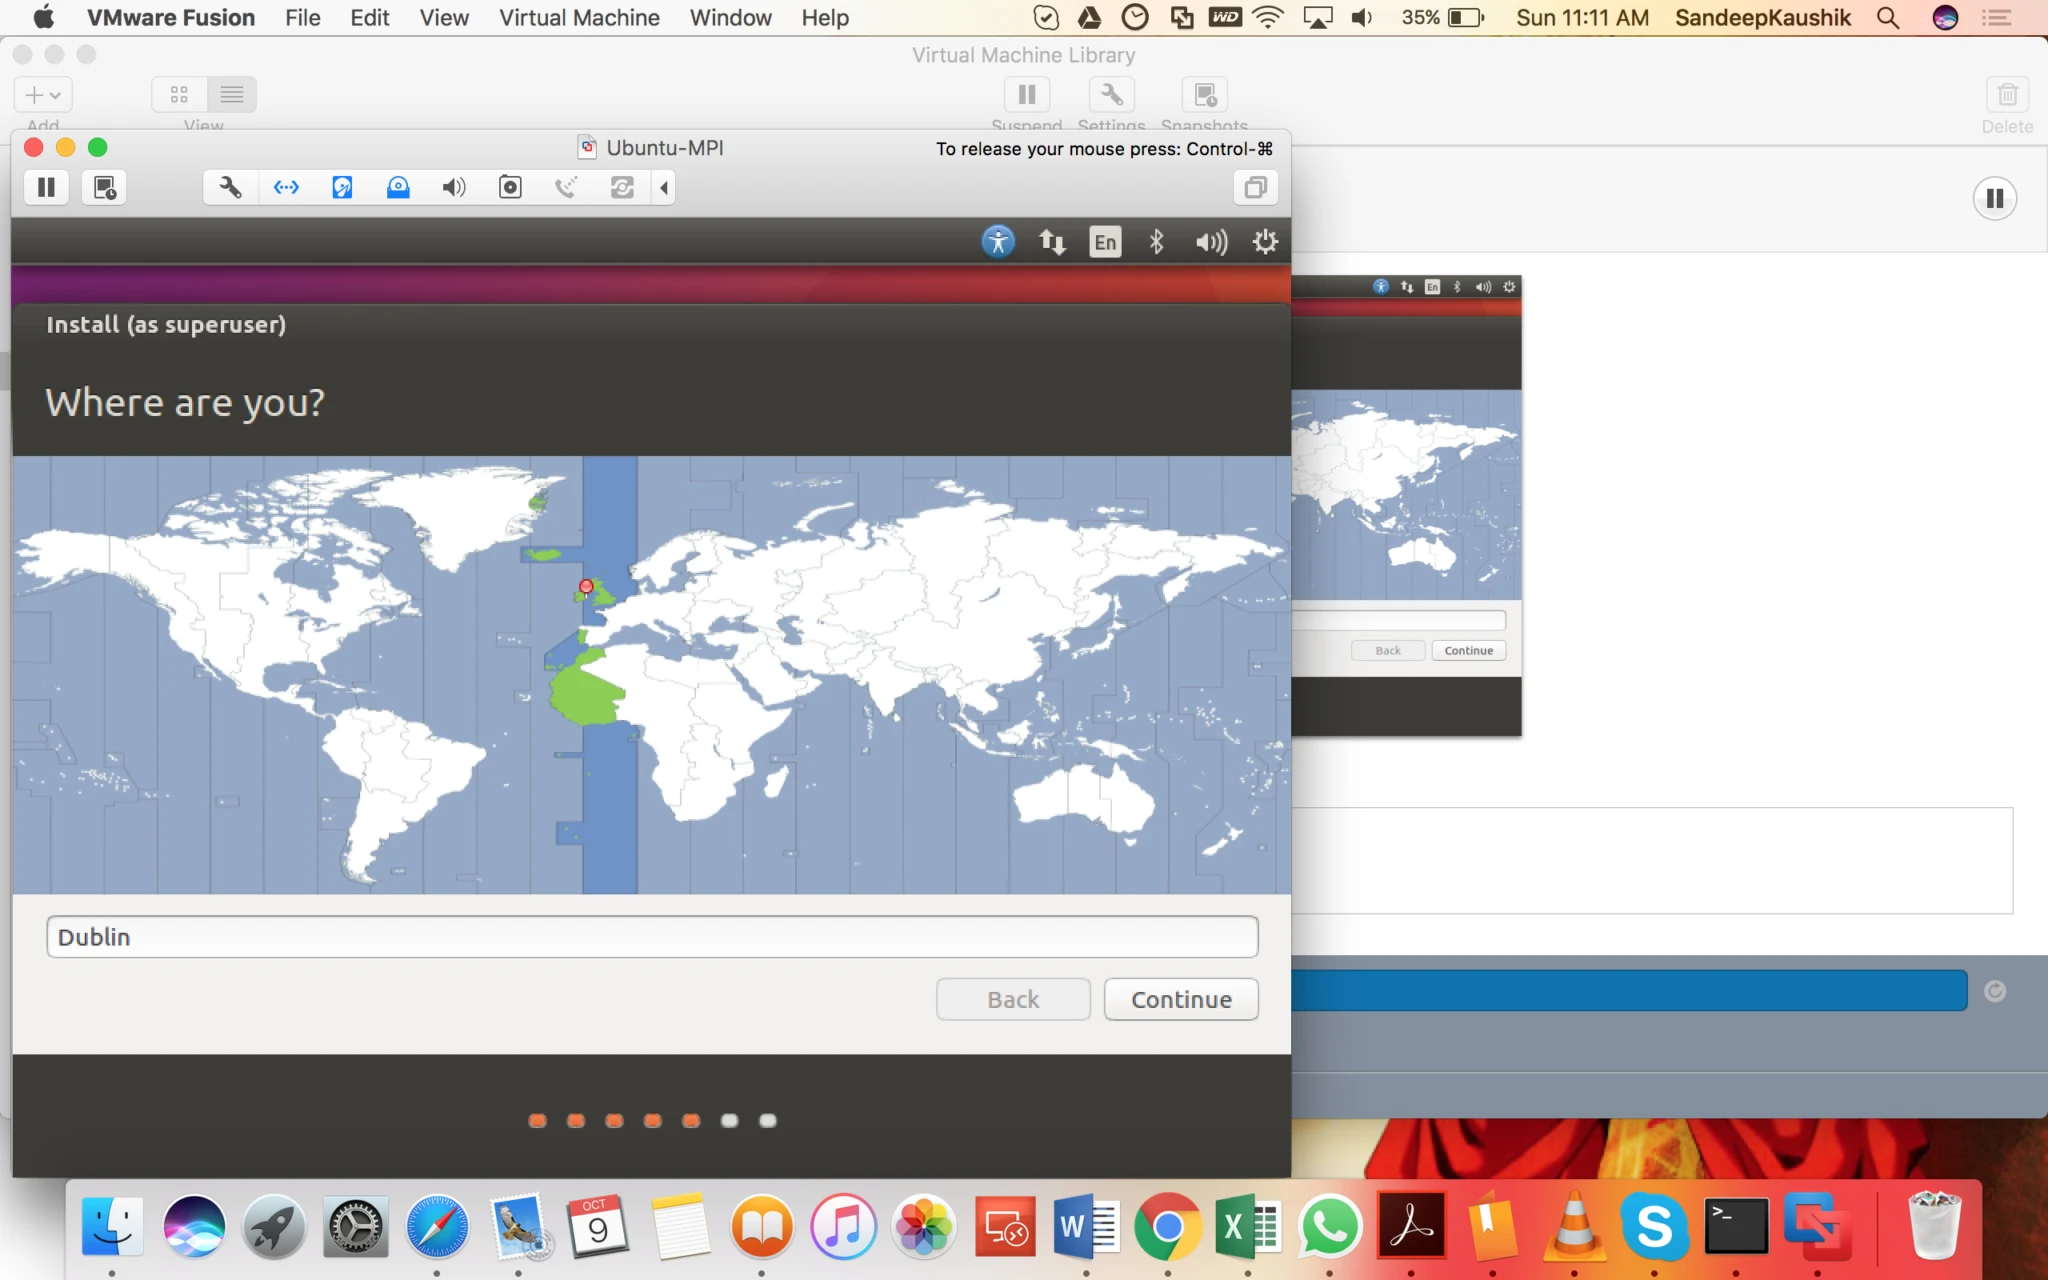Viewport: 2048px width, 1280px height.
Task: Click the Bluetooth indicator in Ubuntu panel
Action: 1157,241
